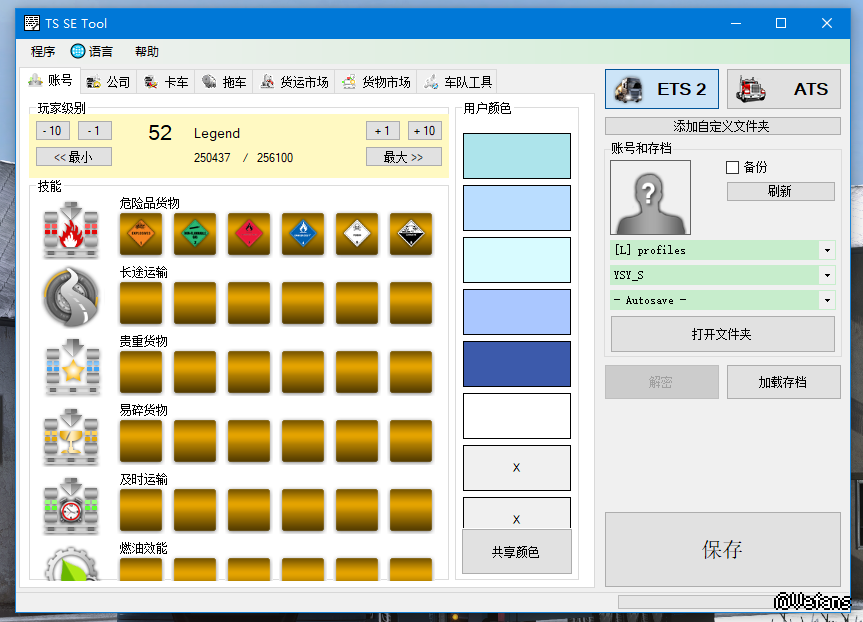Click the just-in-time delivery clock icon

[71, 506]
